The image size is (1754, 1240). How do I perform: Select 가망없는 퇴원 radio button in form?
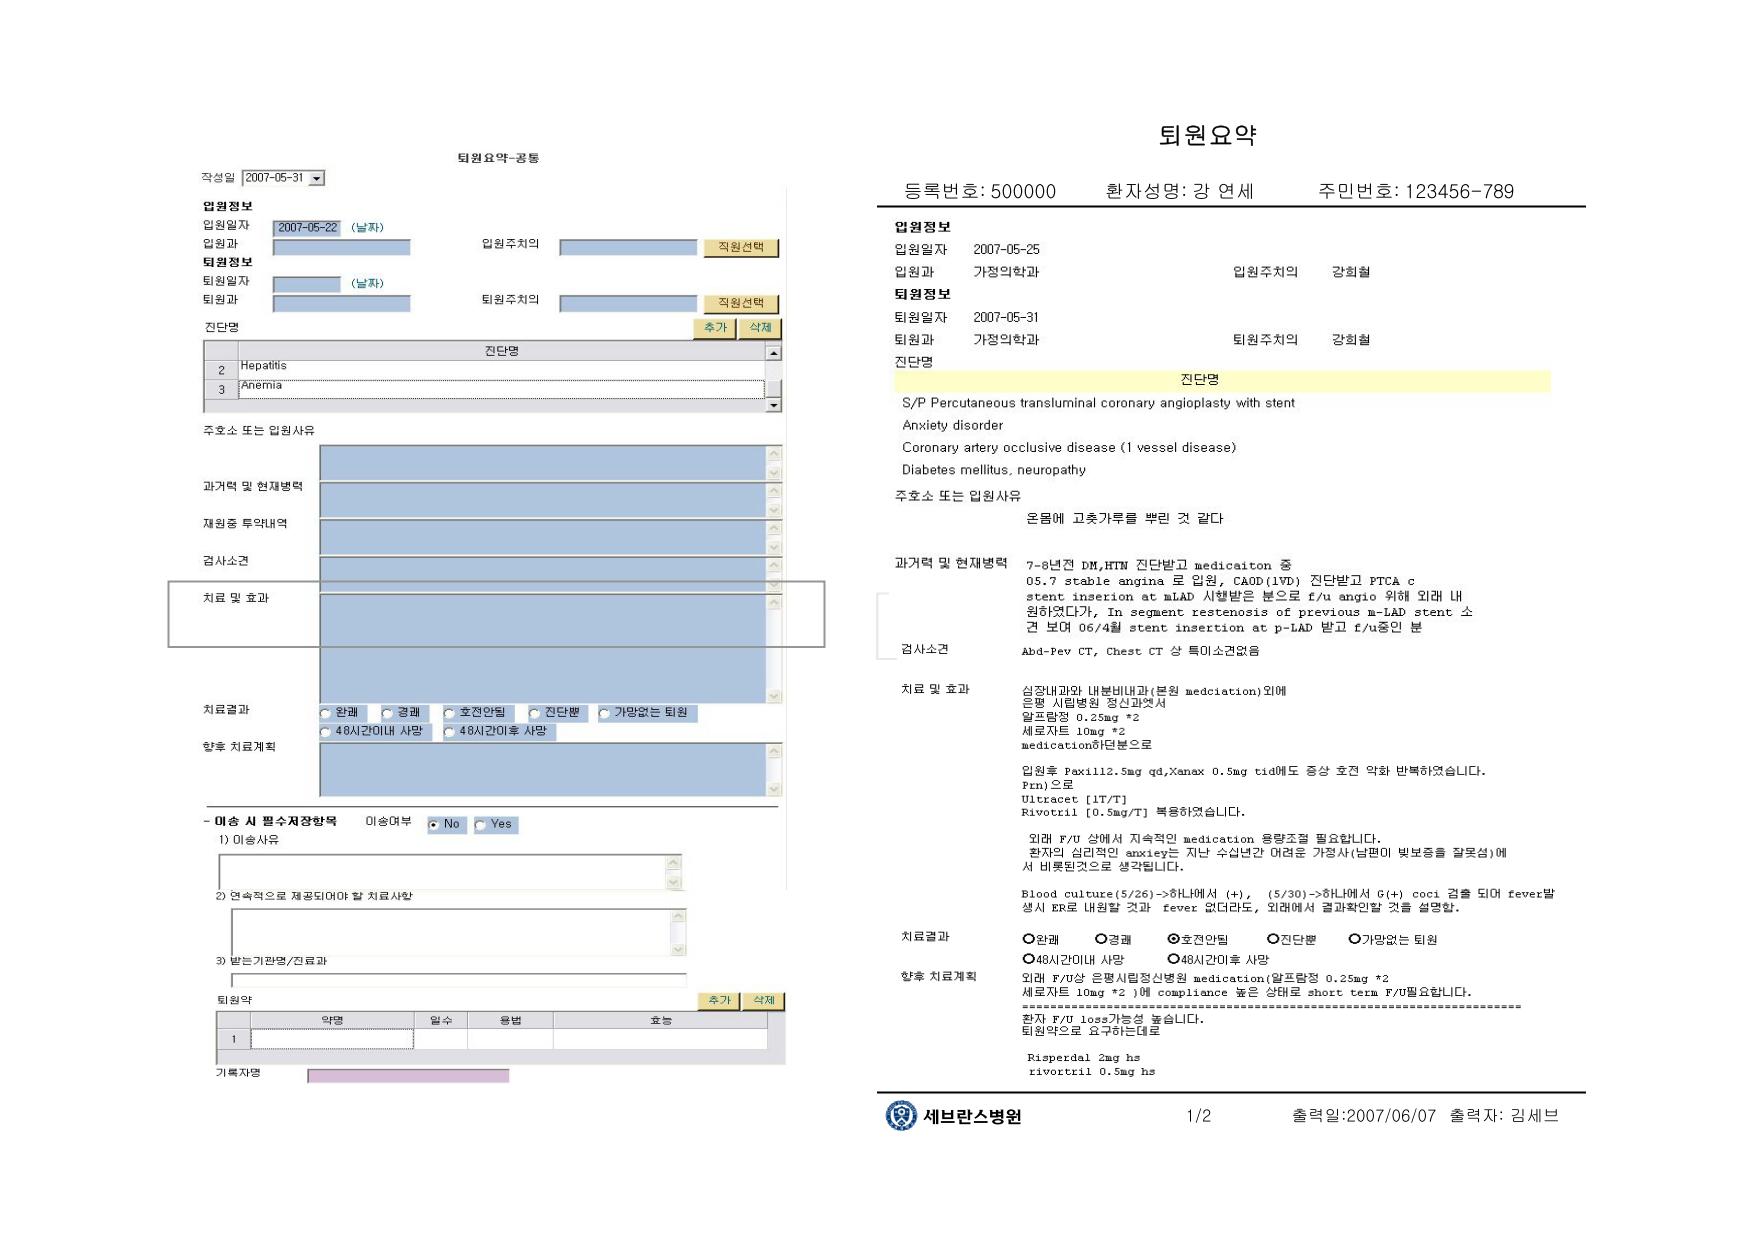pyautogui.click(x=604, y=713)
